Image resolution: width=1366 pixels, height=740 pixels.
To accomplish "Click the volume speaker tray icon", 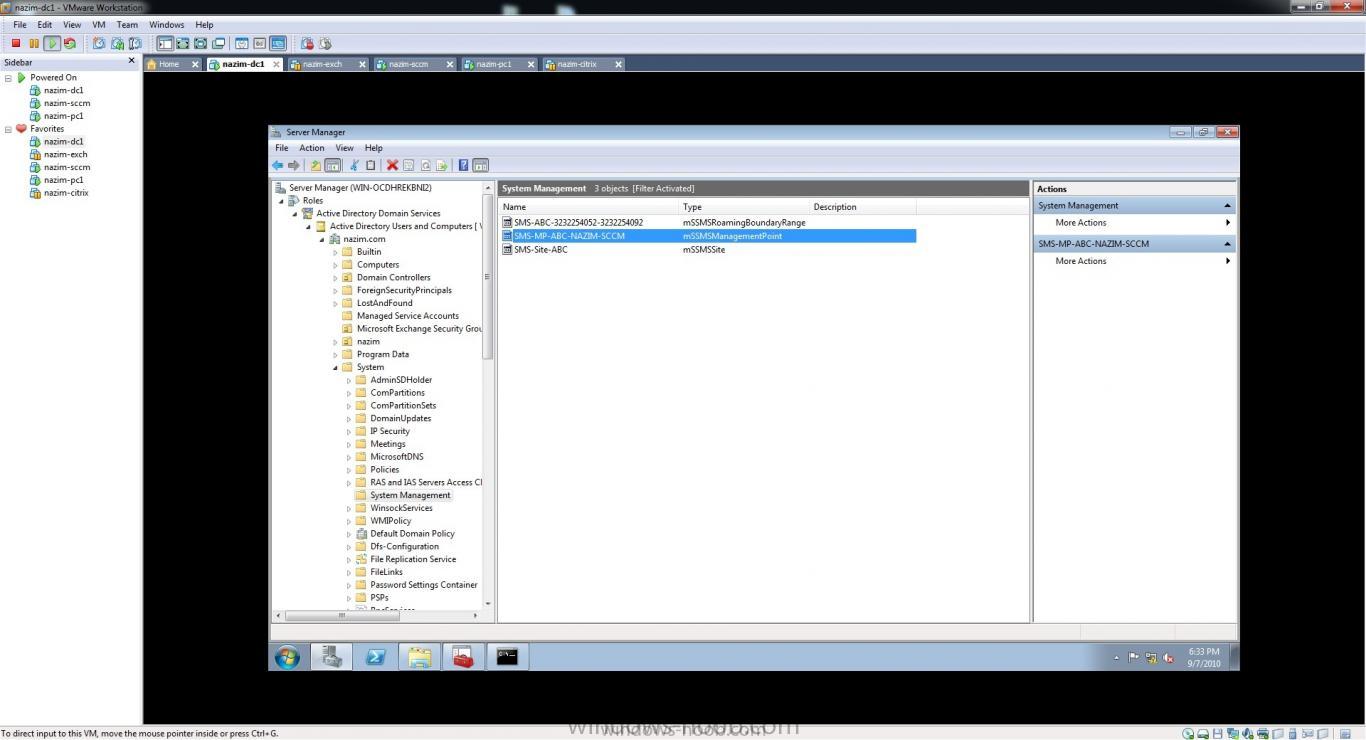I will click(1168, 658).
